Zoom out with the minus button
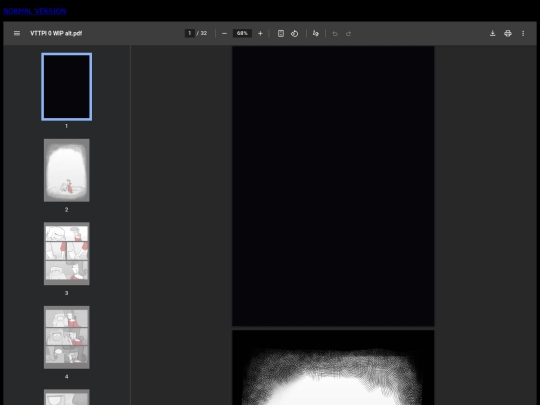This screenshot has width=540, height=405. coord(225,33)
